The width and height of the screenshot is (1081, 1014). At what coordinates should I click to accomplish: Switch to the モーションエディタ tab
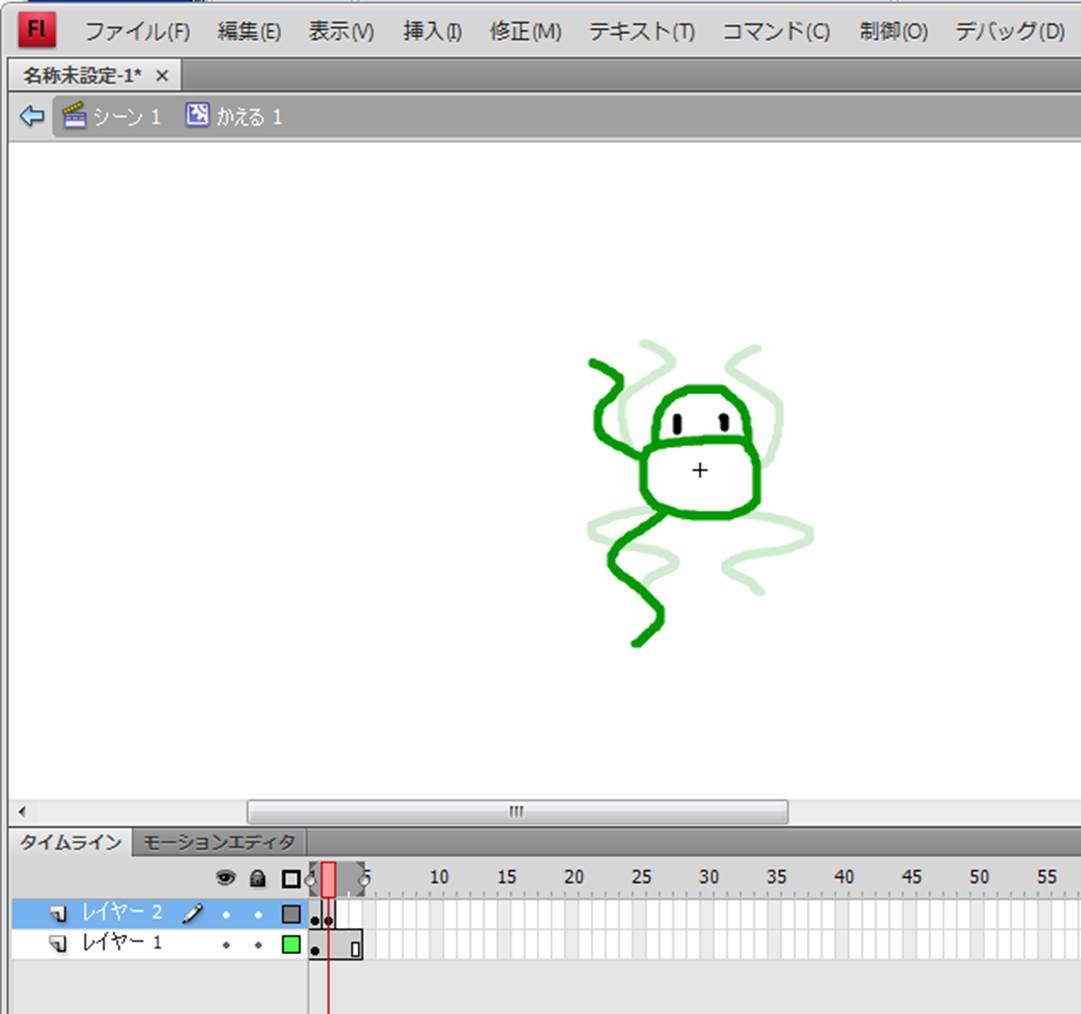pos(219,842)
